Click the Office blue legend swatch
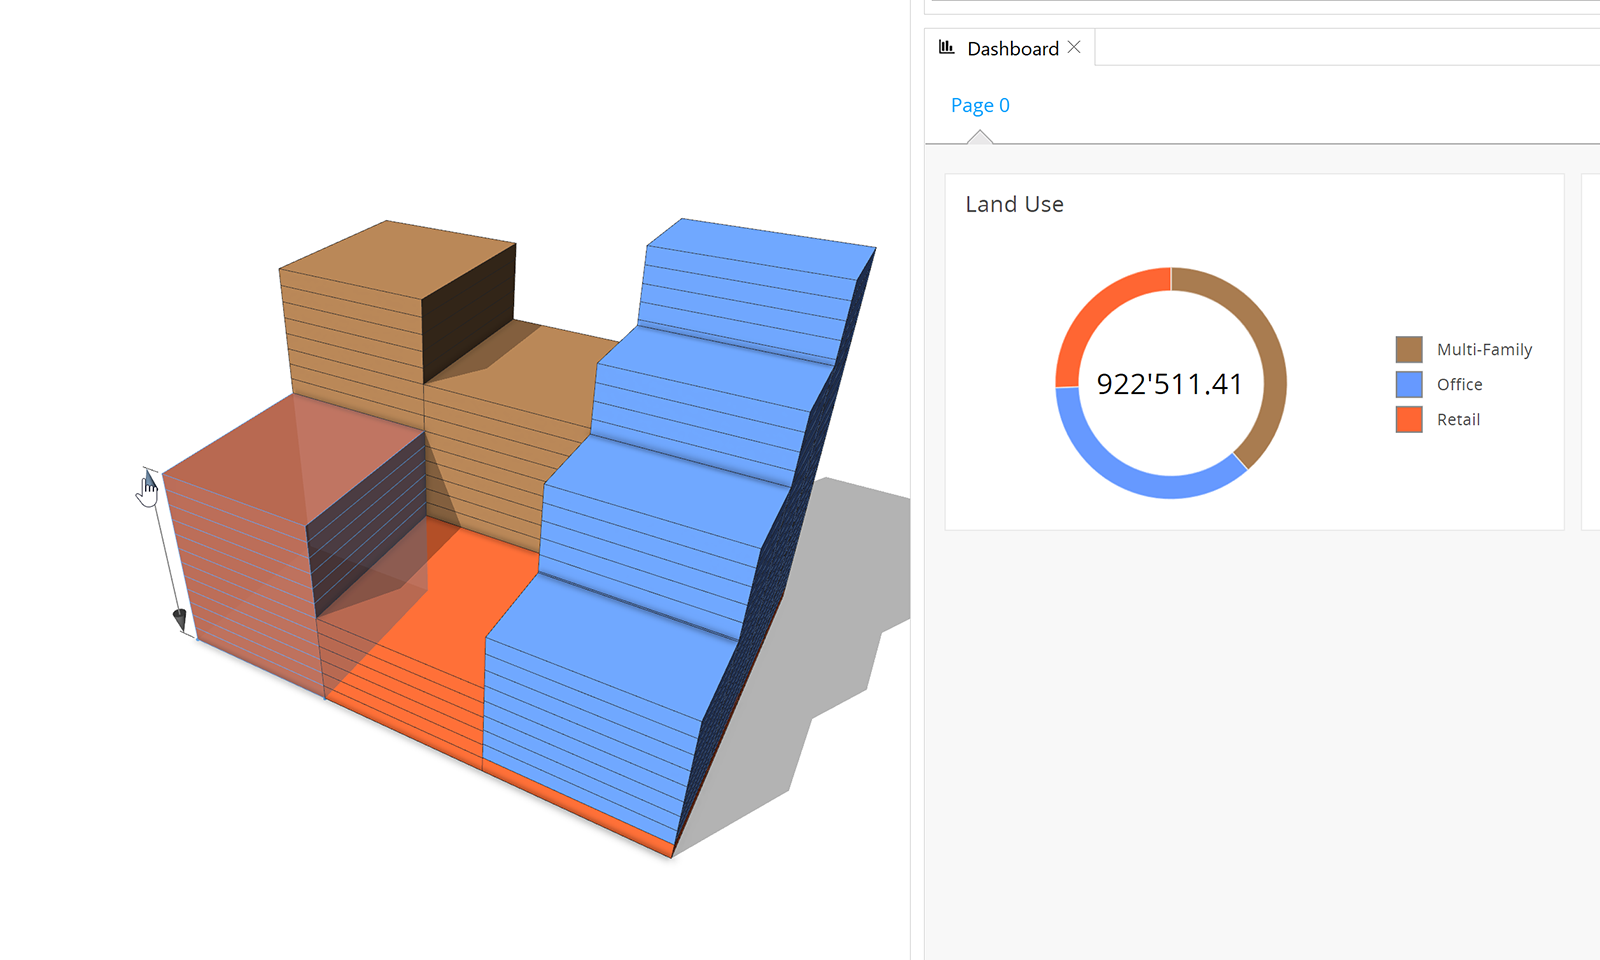Viewport: 1600px width, 960px height. (1408, 384)
